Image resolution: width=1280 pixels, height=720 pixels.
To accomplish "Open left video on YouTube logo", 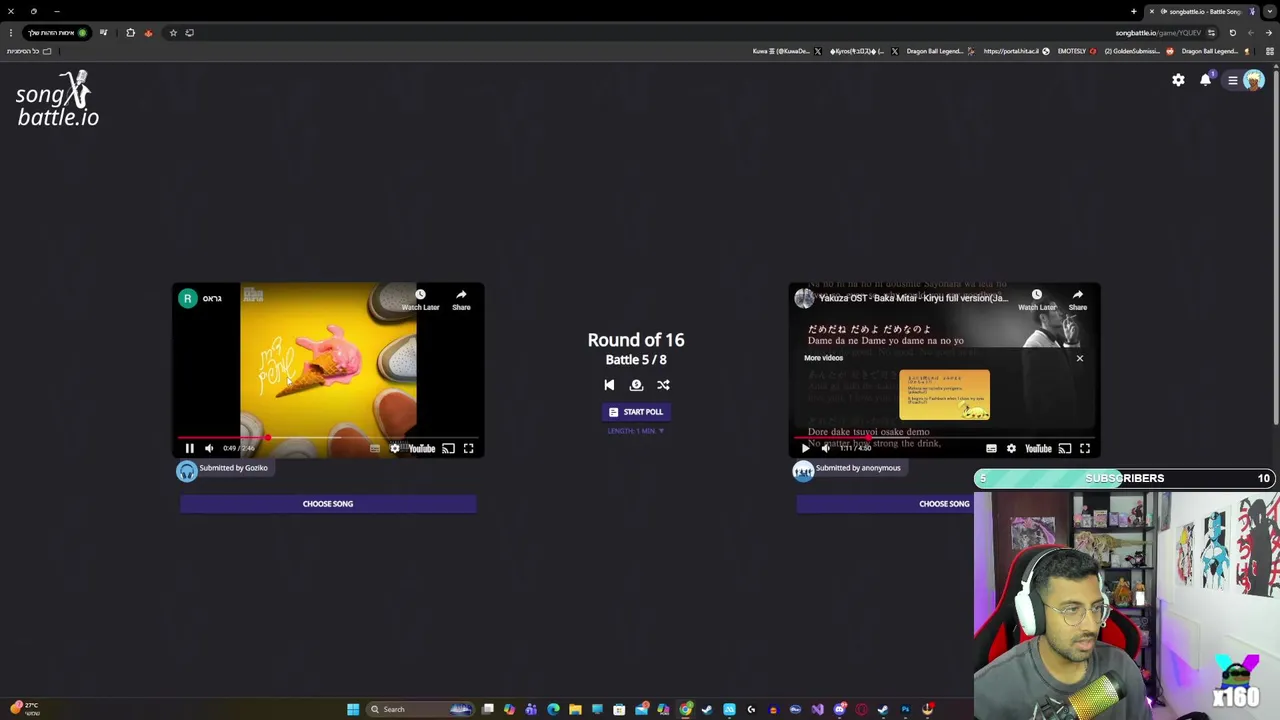I will [422, 449].
